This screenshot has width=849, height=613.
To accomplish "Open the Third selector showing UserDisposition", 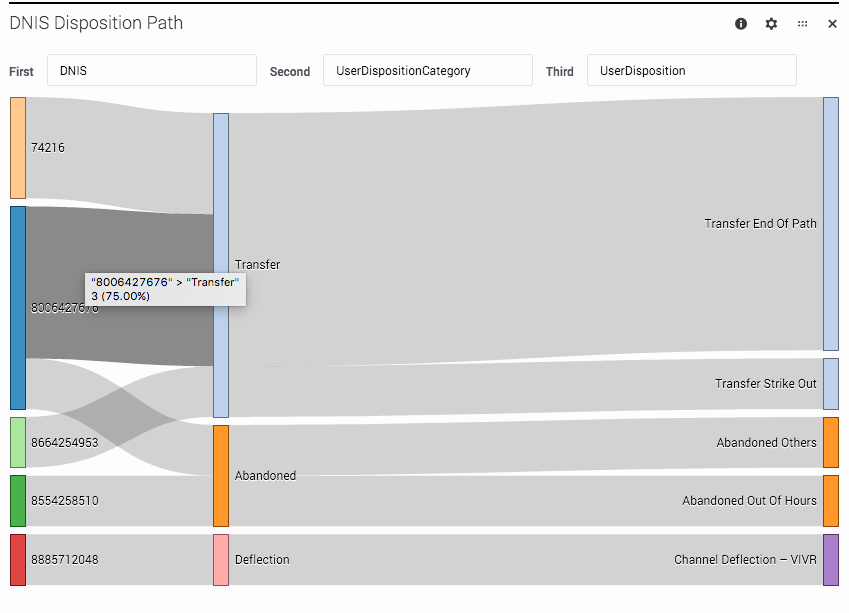I will pyautogui.click(x=691, y=70).
